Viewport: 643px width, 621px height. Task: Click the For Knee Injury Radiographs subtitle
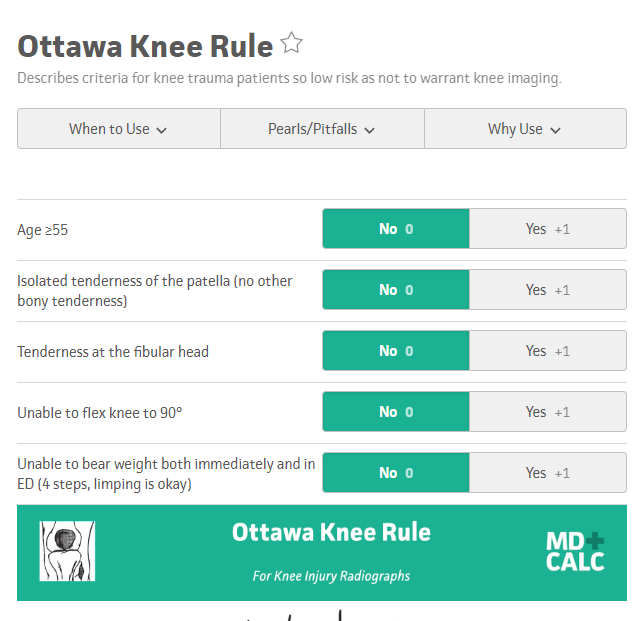[331, 576]
